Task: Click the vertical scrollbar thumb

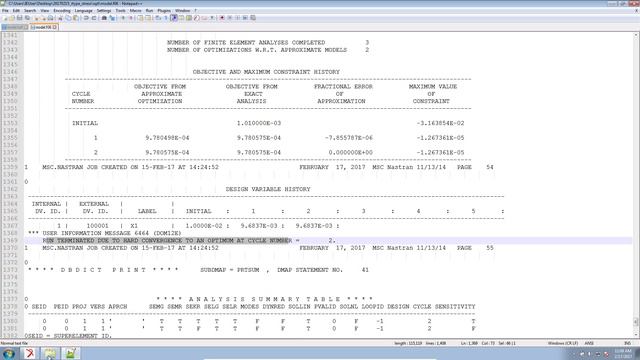Action: pos(636,322)
